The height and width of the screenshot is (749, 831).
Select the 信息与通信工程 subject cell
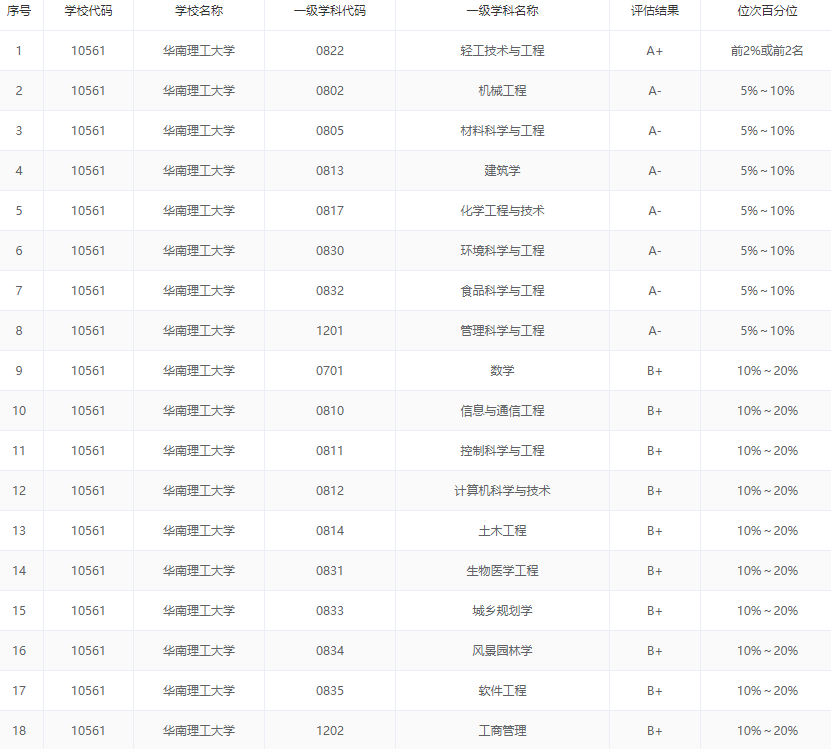[502, 411]
